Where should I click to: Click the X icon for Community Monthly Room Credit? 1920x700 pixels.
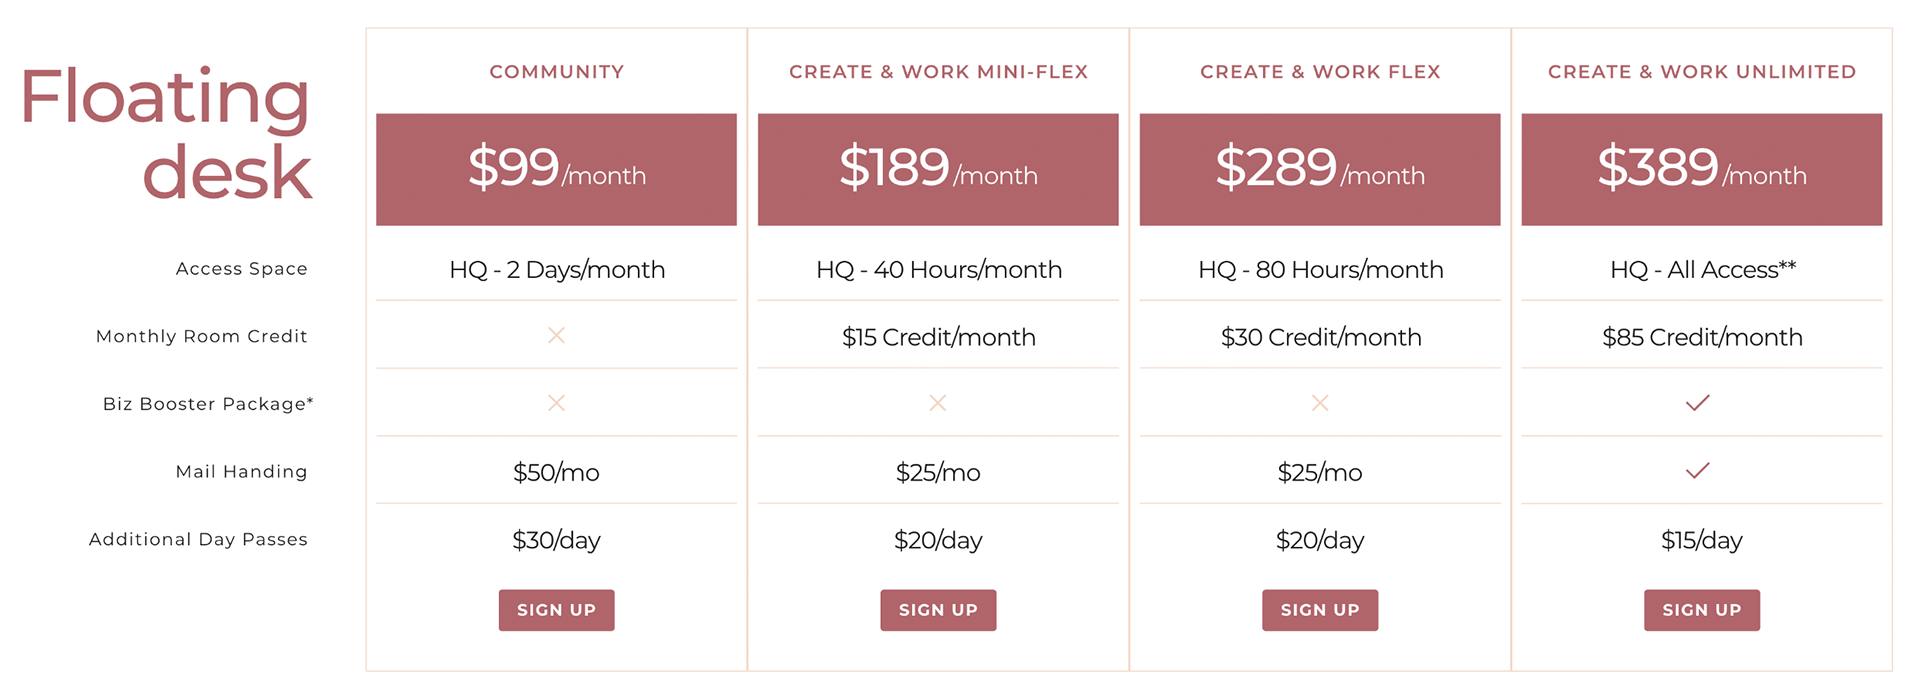tap(556, 335)
